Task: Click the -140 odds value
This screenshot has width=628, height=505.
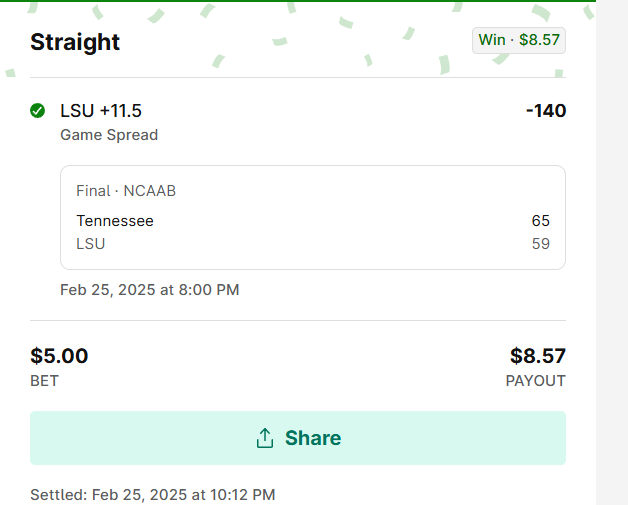Action: [x=546, y=110]
